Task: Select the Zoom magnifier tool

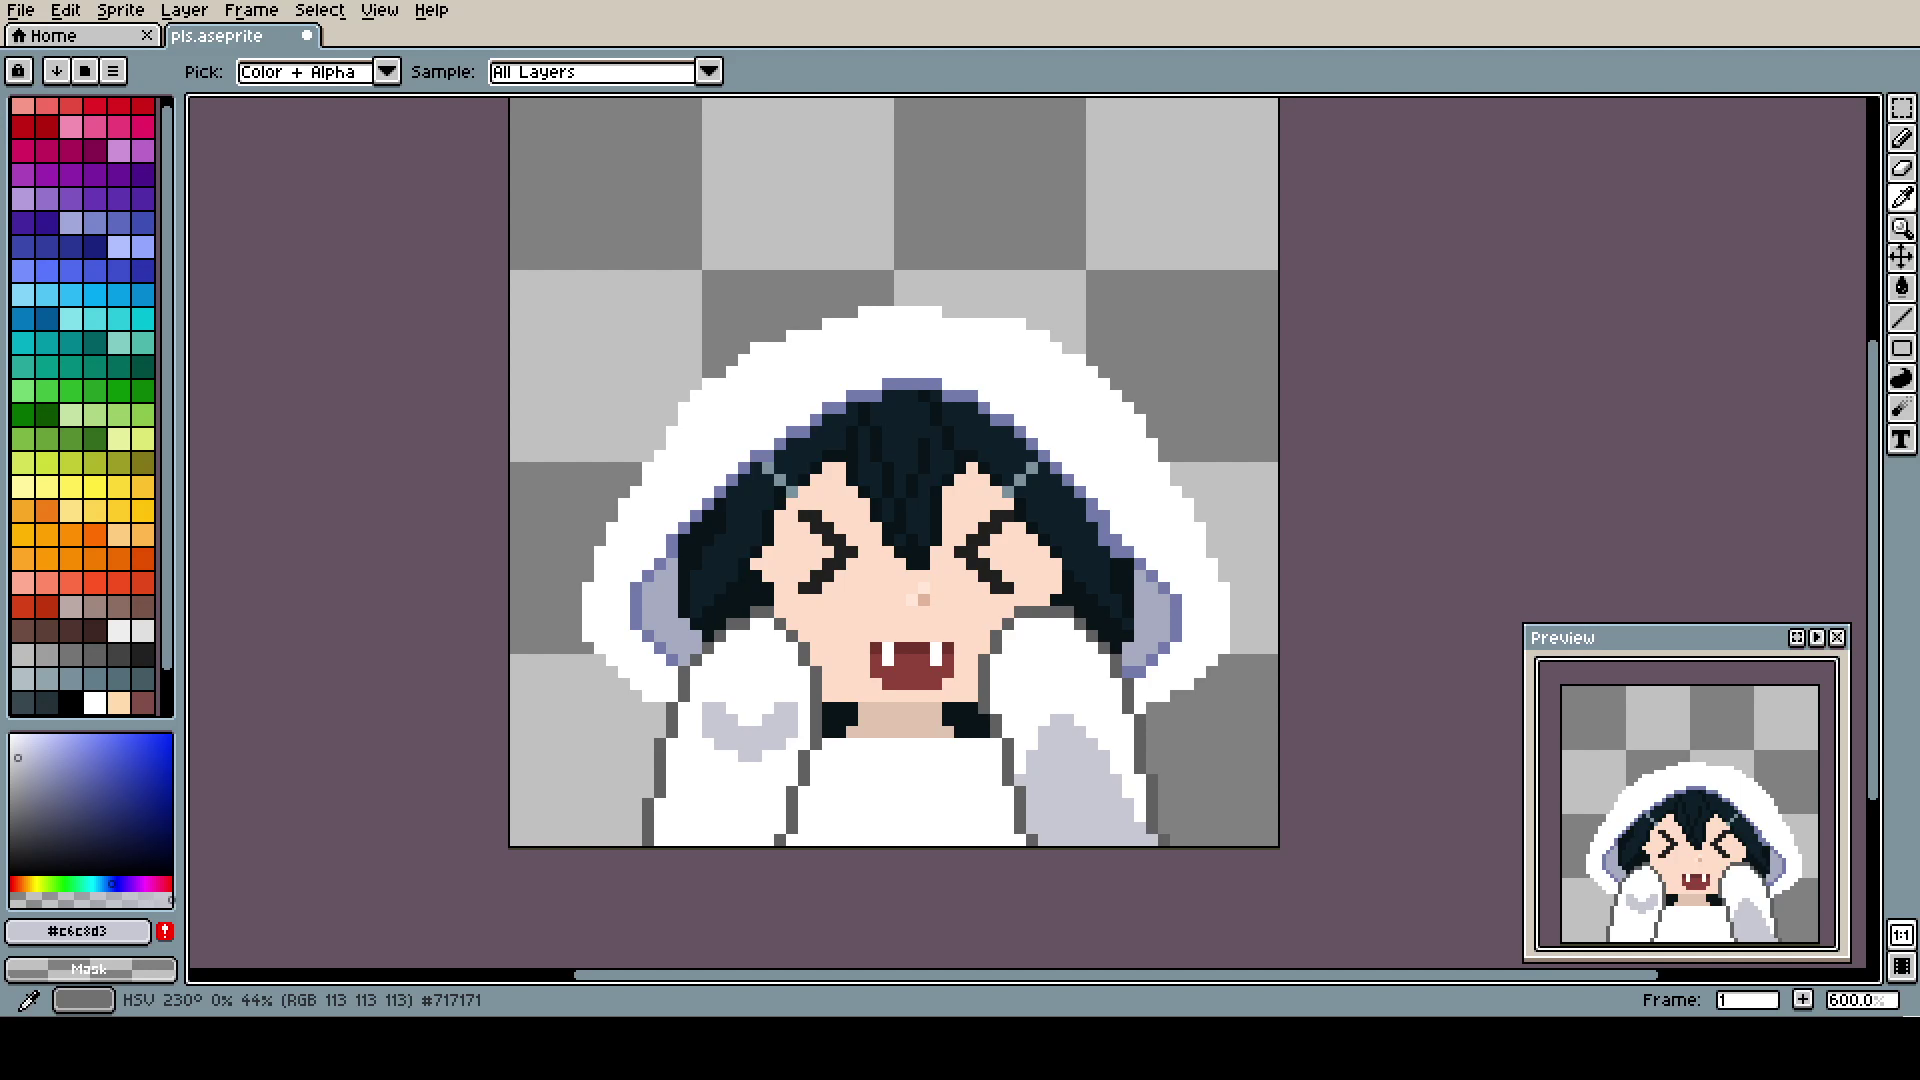Action: 1901,228
